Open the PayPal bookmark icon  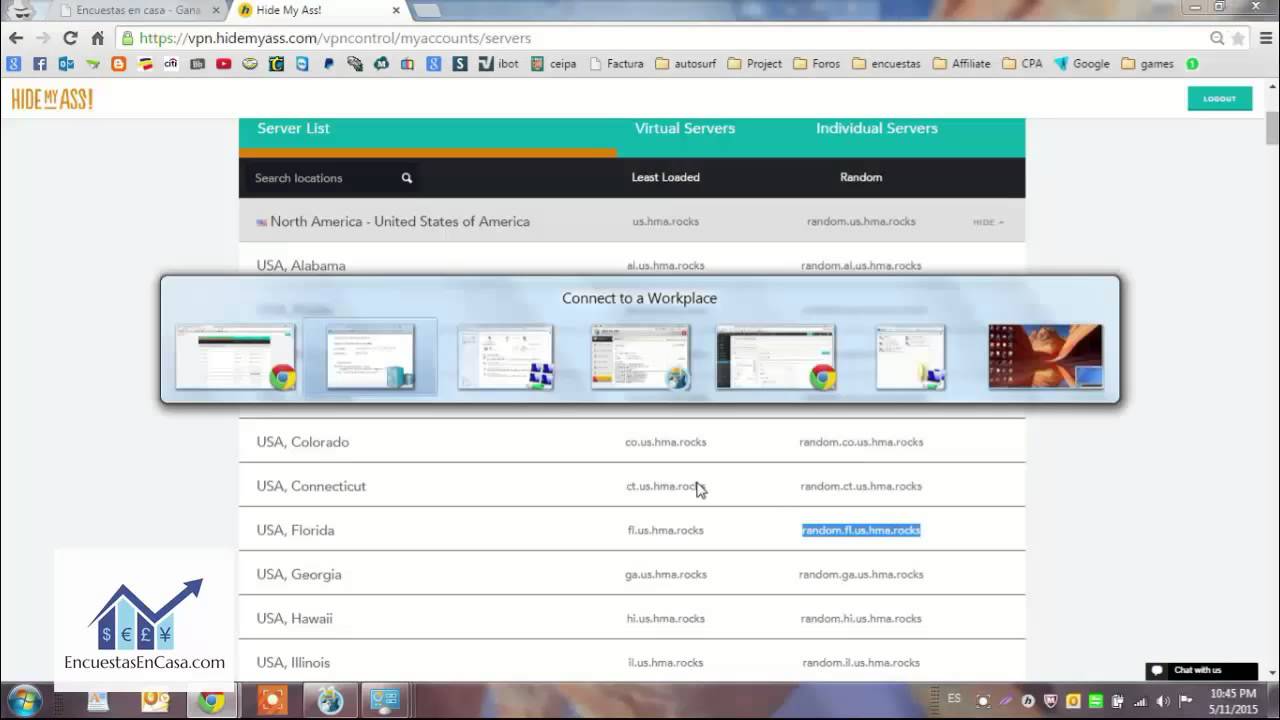point(328,63)
